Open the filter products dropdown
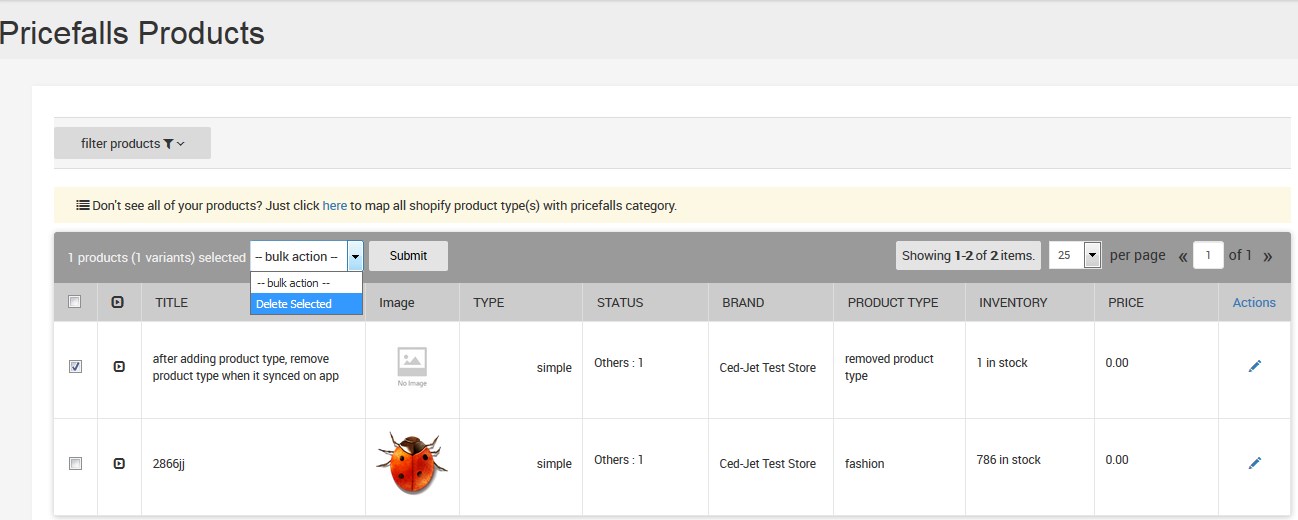 [132, 143]
